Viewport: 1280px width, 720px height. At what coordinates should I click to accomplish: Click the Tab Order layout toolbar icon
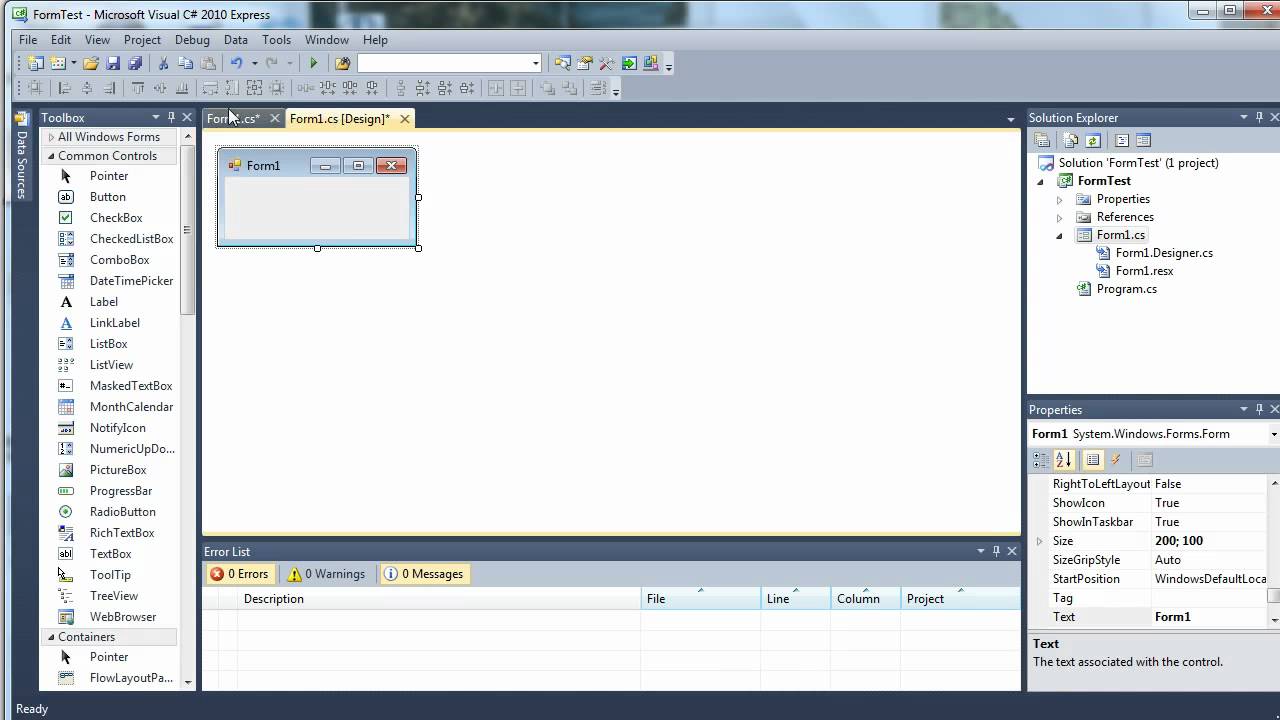(598, 88)
